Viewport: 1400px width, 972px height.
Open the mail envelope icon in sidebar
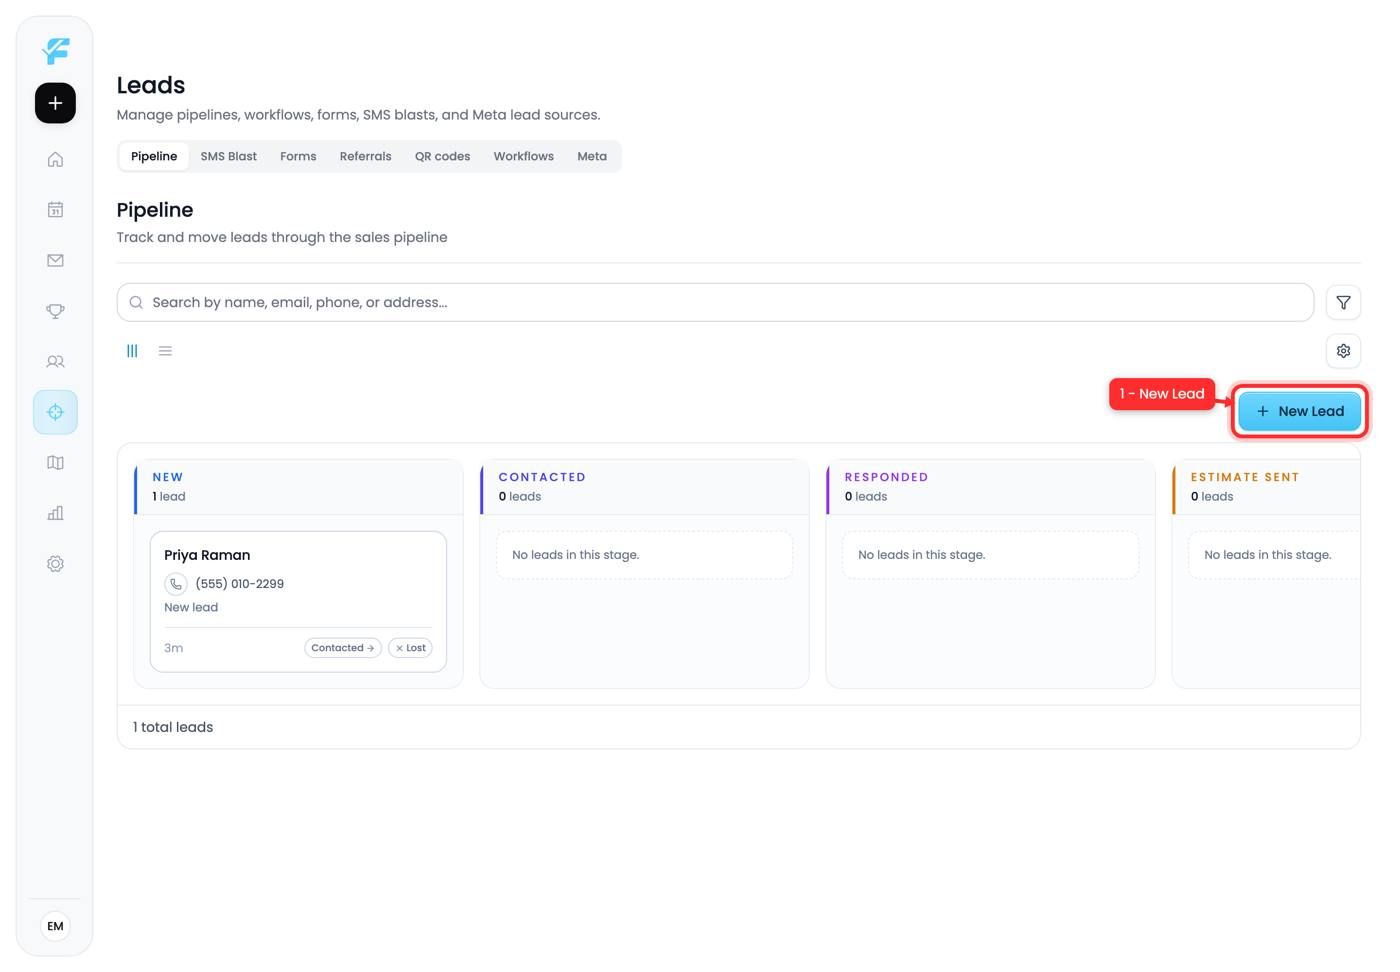[55, 260]
